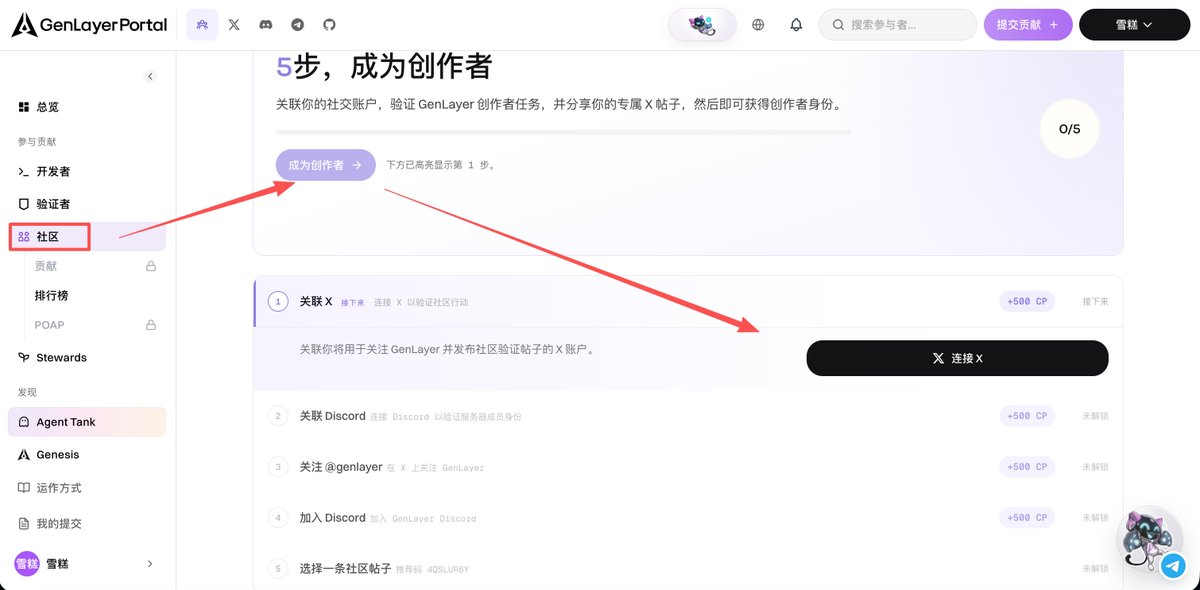Click the 0/5 progress circle
1200x590 pixels.
click(x=1069, y=129)
